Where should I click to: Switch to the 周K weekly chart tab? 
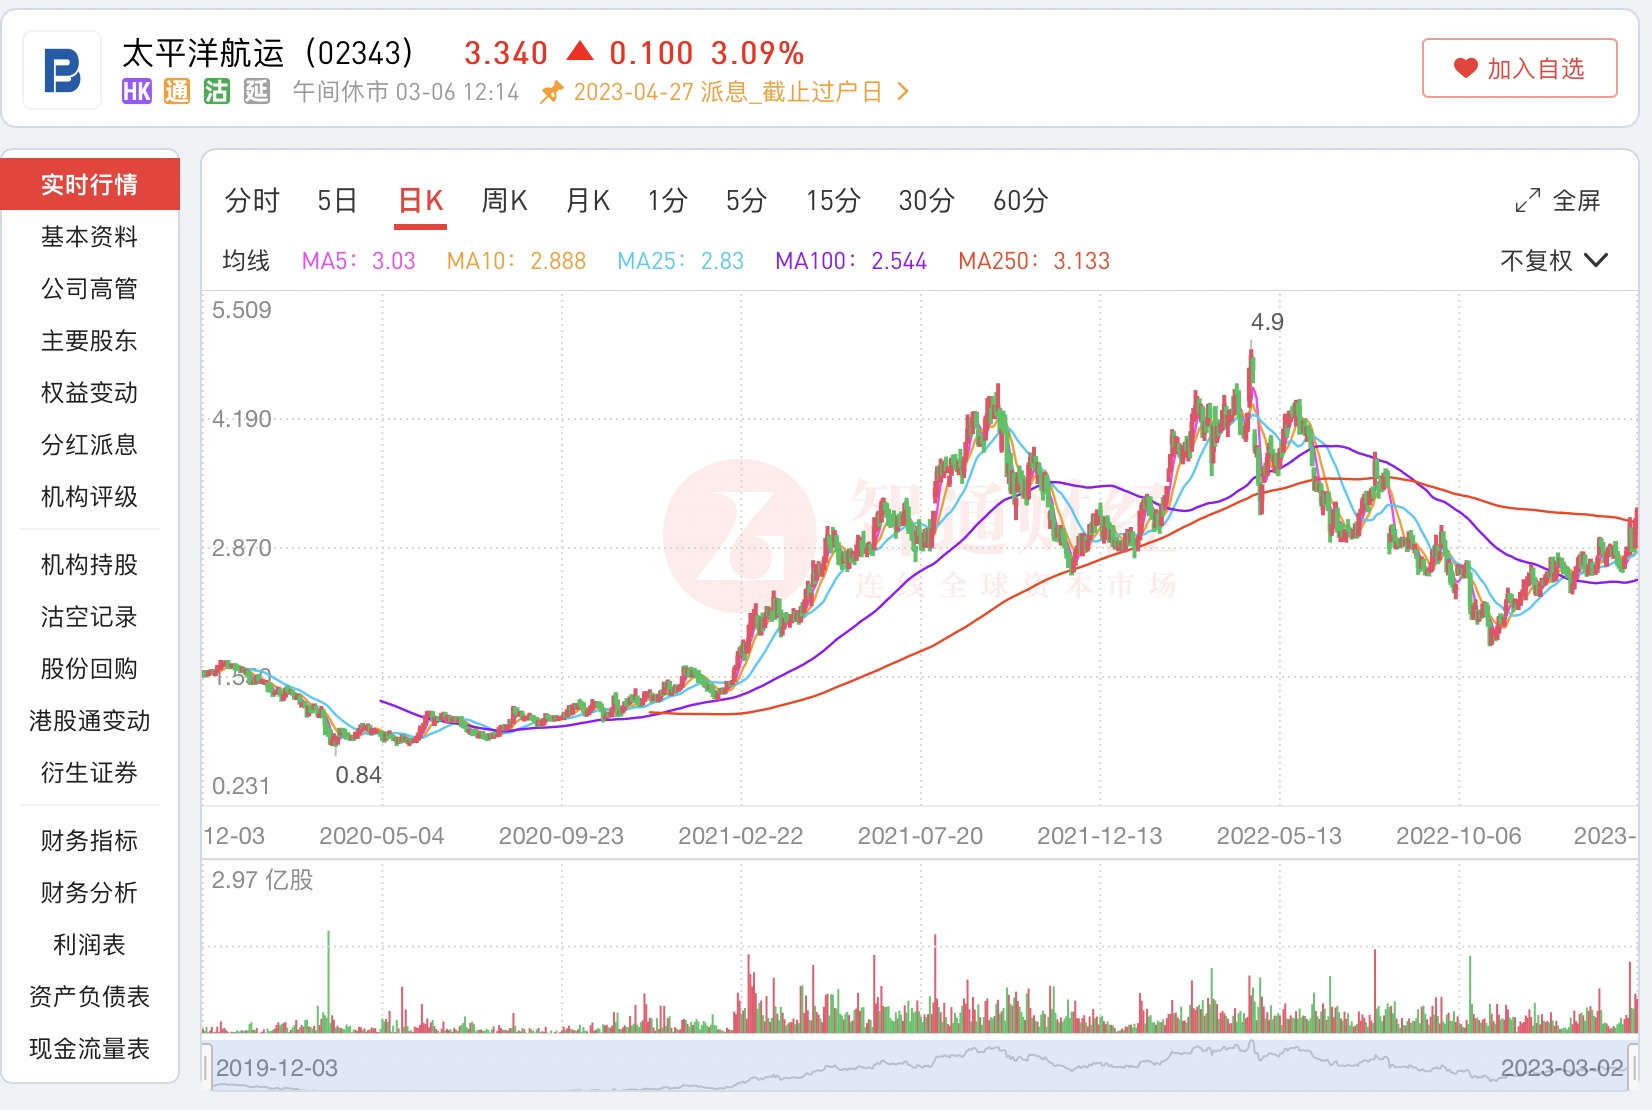504,201
